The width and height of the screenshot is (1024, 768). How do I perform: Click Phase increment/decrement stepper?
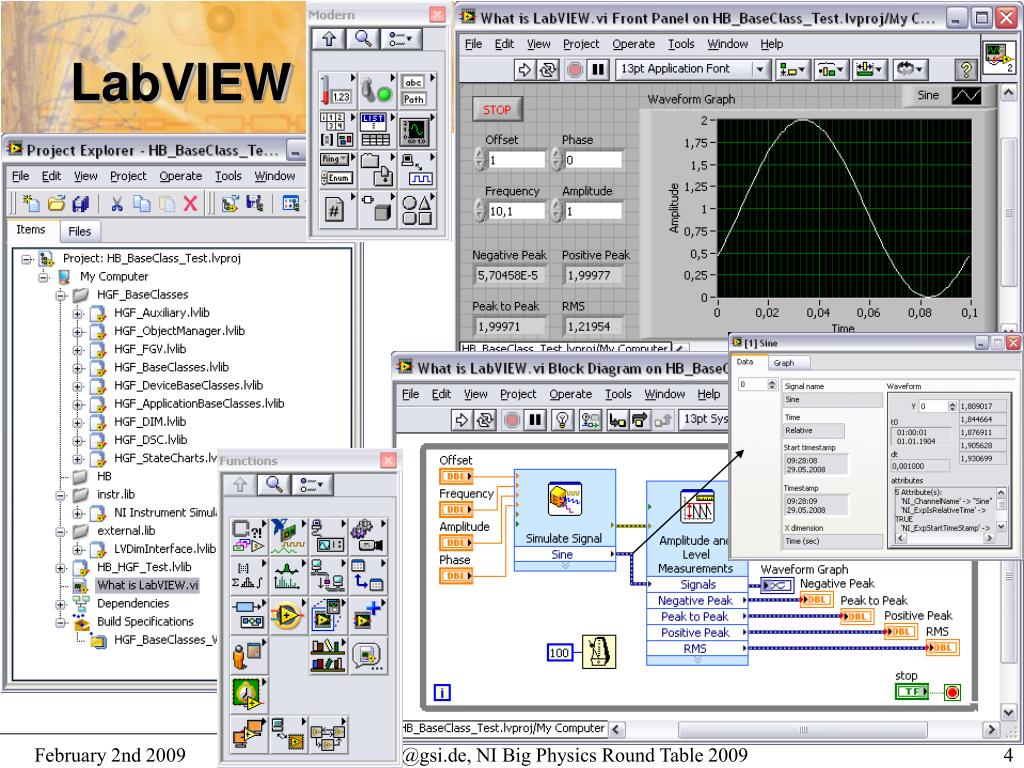pyautogui.click(x=557, y=159)
